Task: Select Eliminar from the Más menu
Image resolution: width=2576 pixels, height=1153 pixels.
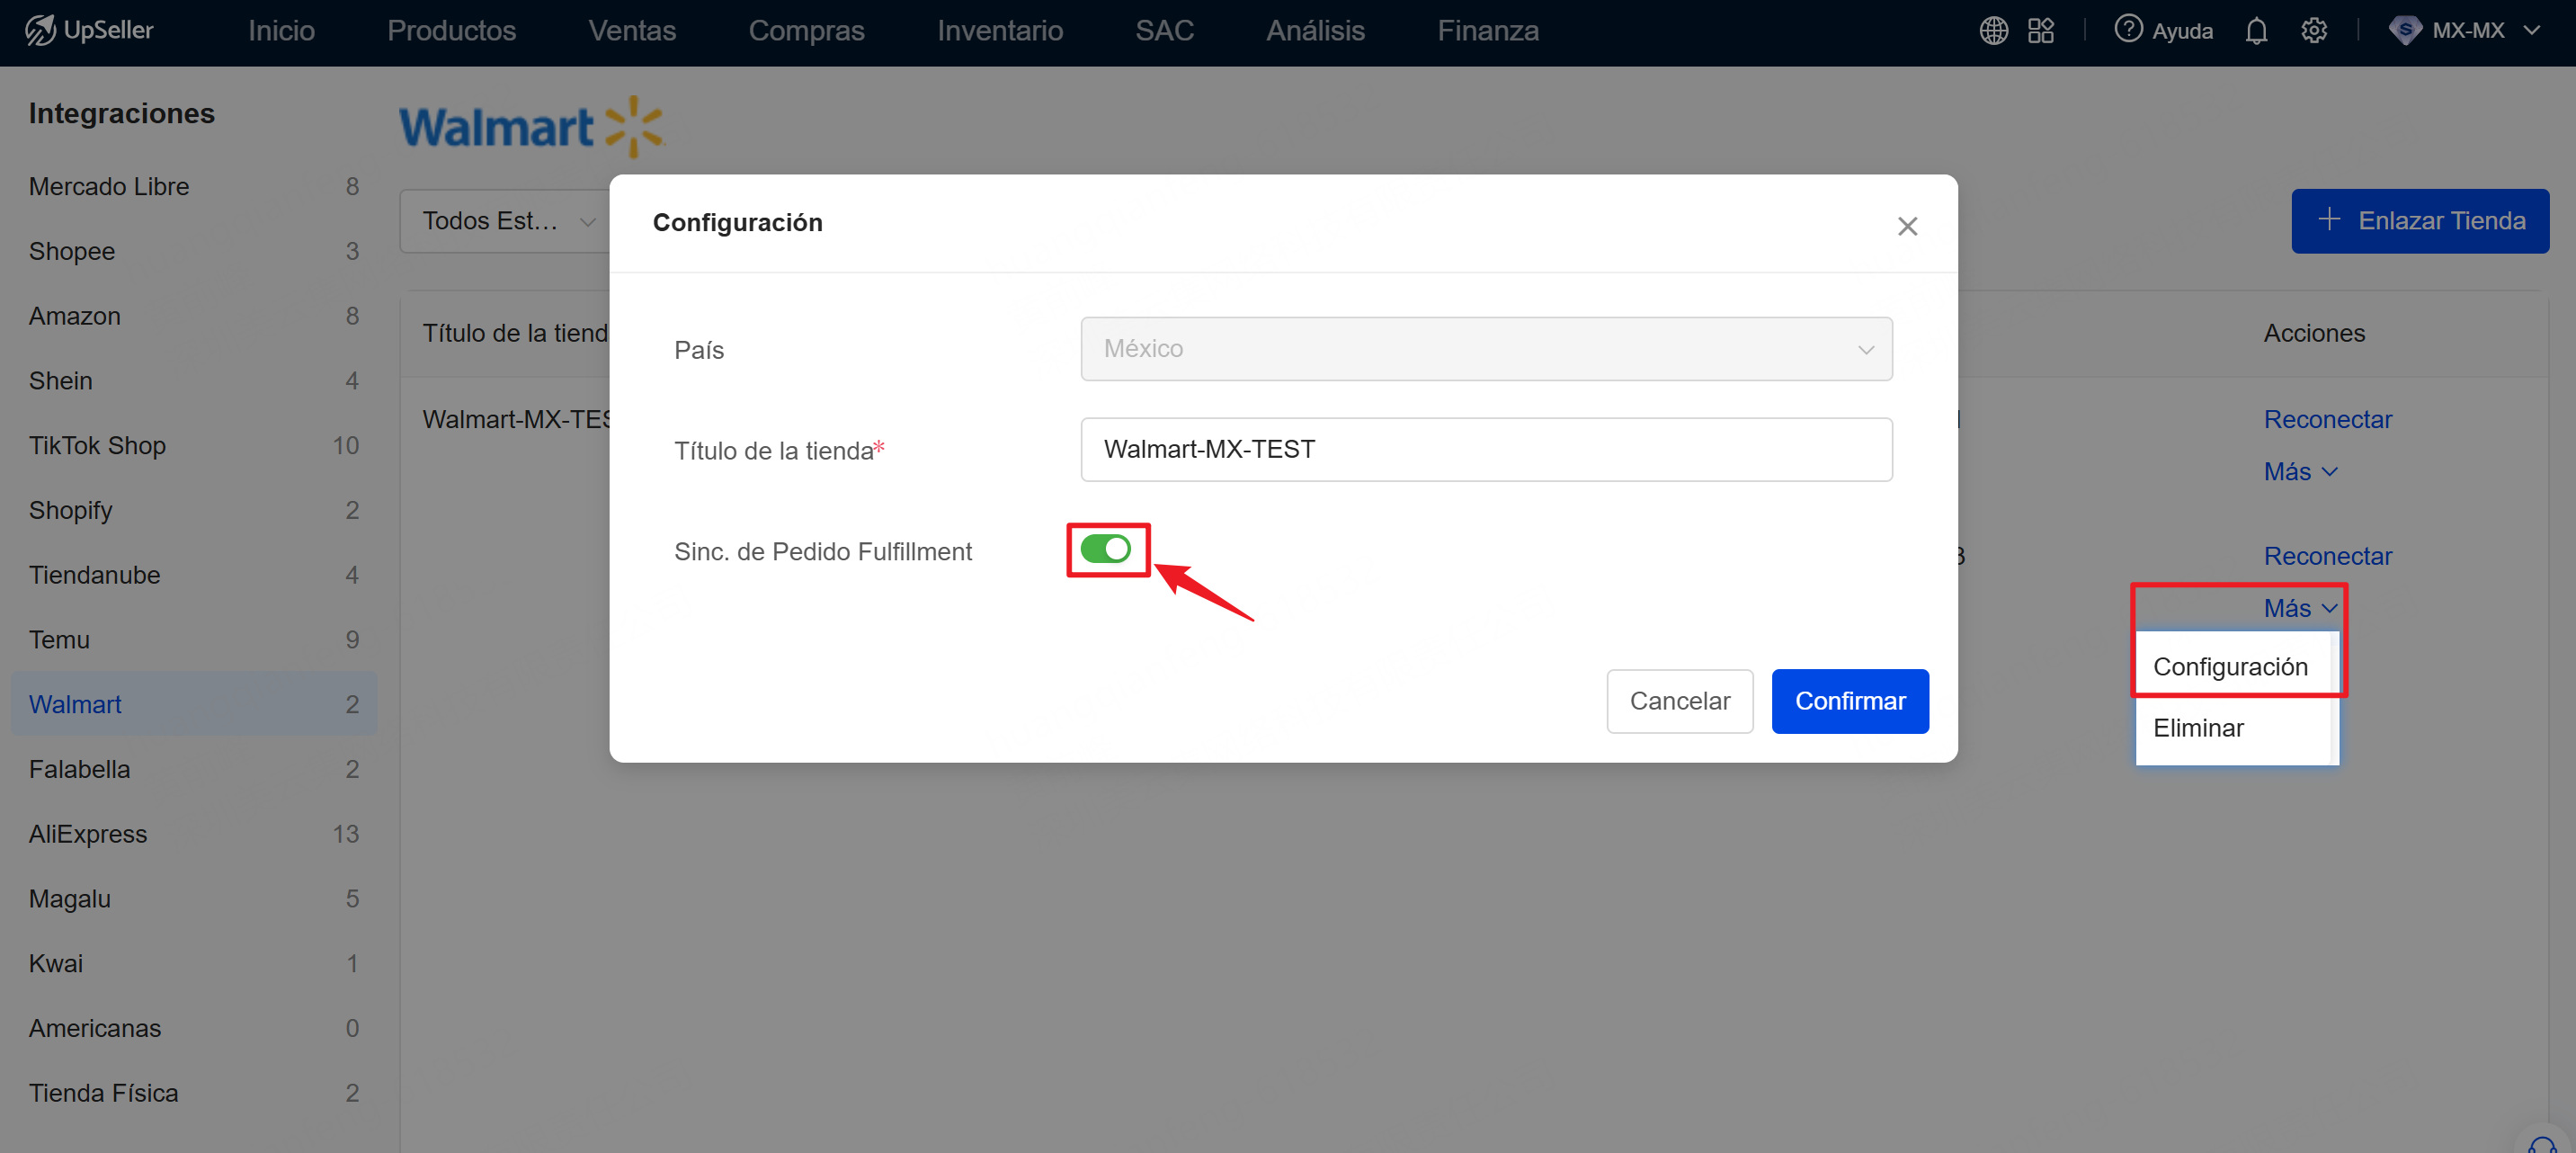Action: click(x=2198, y=728)
